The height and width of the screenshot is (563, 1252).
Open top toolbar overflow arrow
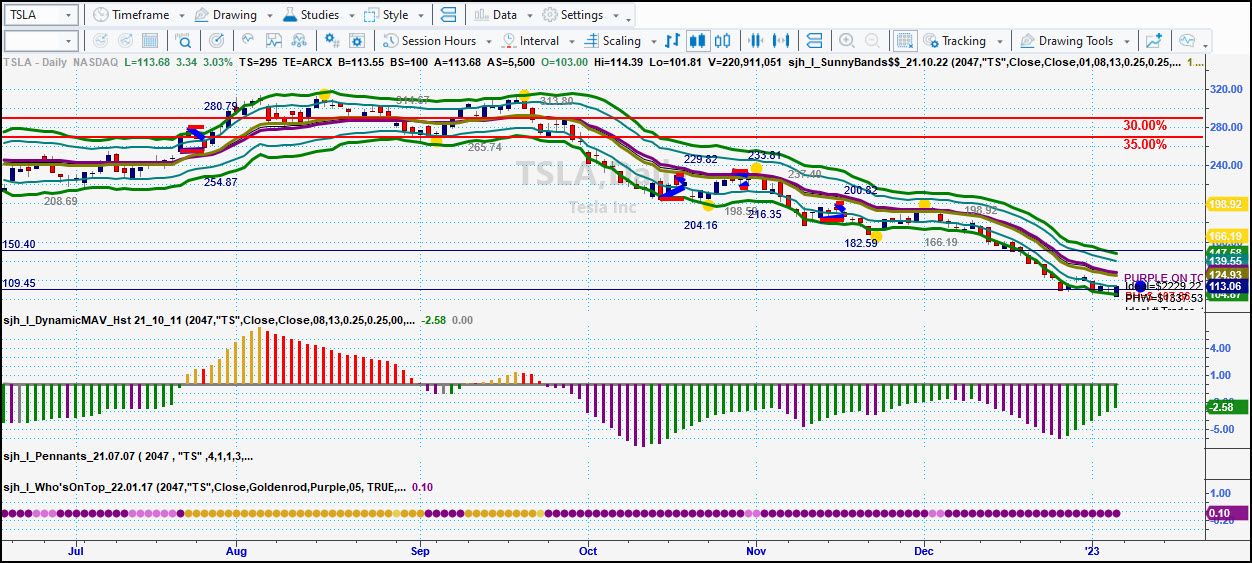pos(628,17)
